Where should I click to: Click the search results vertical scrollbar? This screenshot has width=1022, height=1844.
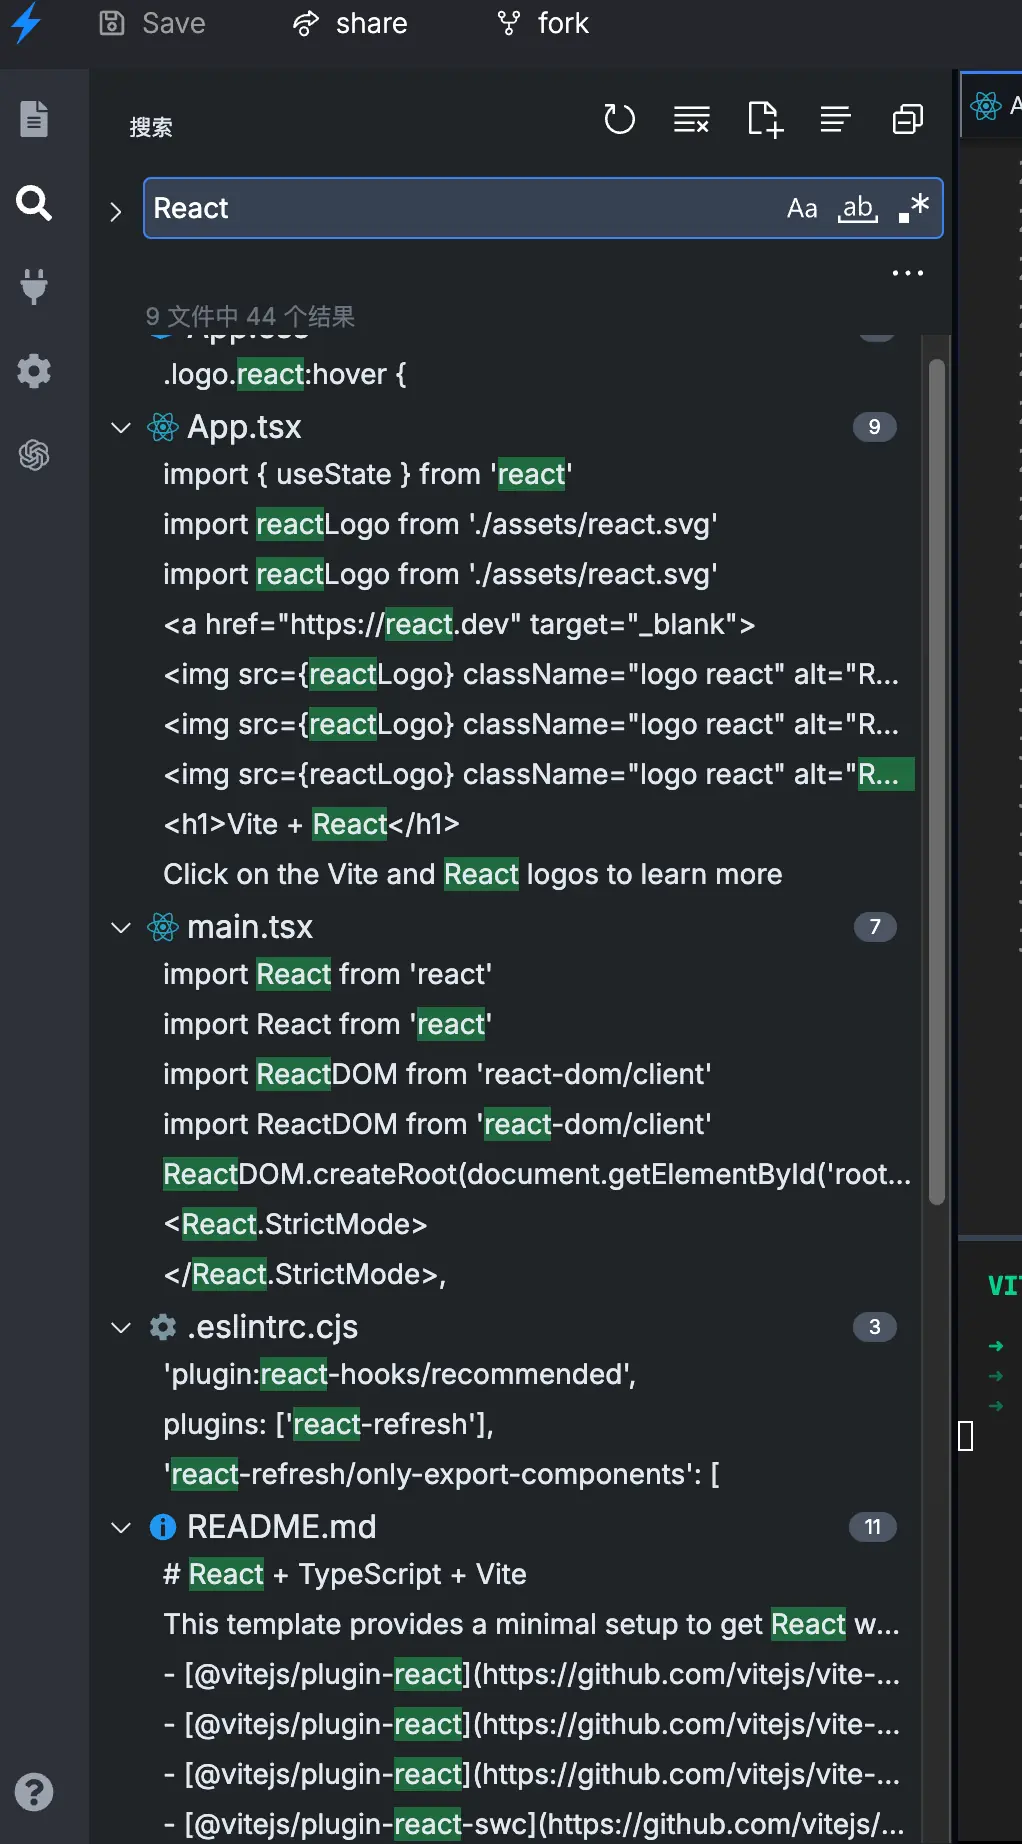937,781
